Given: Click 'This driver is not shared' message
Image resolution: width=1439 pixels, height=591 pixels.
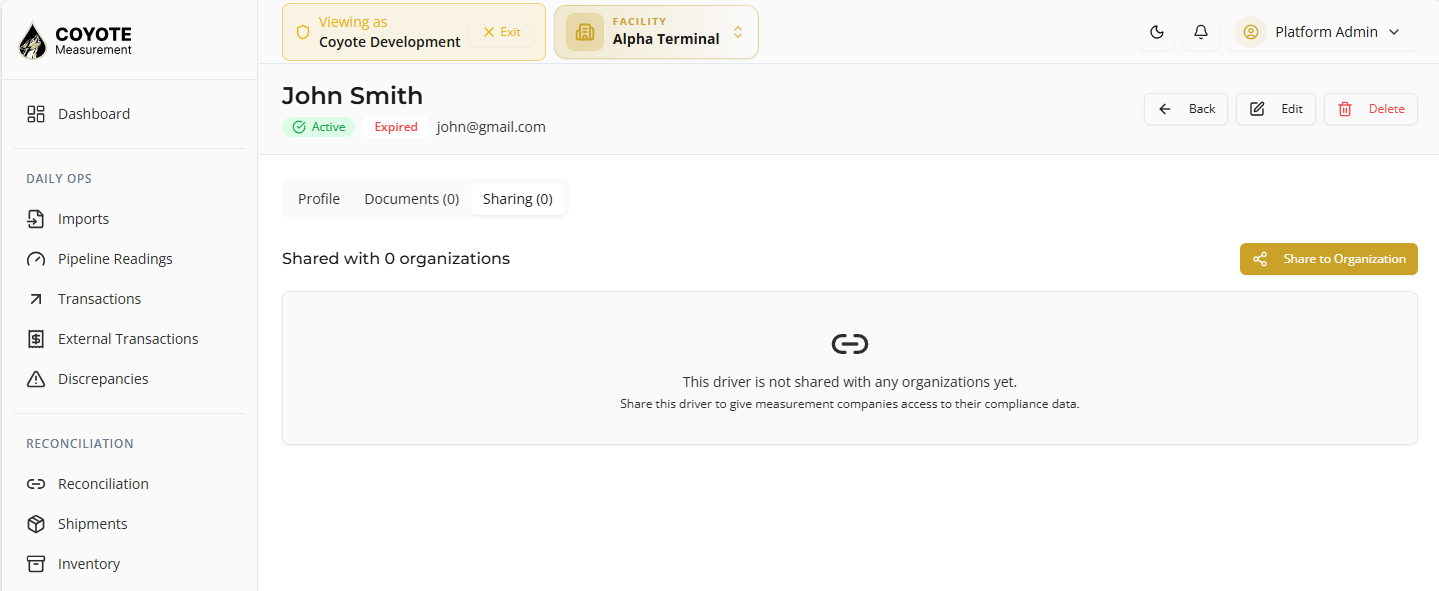Looking at the screenshot, I should (850, 382).
